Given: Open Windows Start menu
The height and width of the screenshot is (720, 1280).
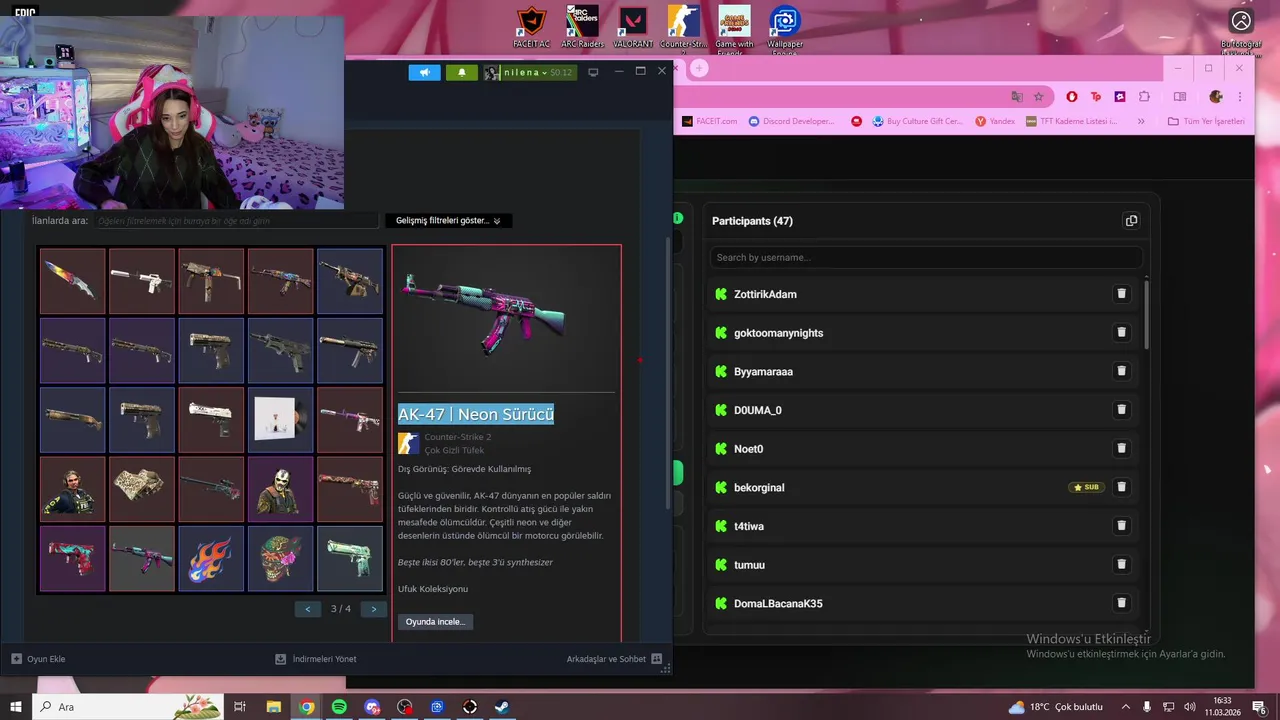Looking at the screenshot, I should 16,707.
